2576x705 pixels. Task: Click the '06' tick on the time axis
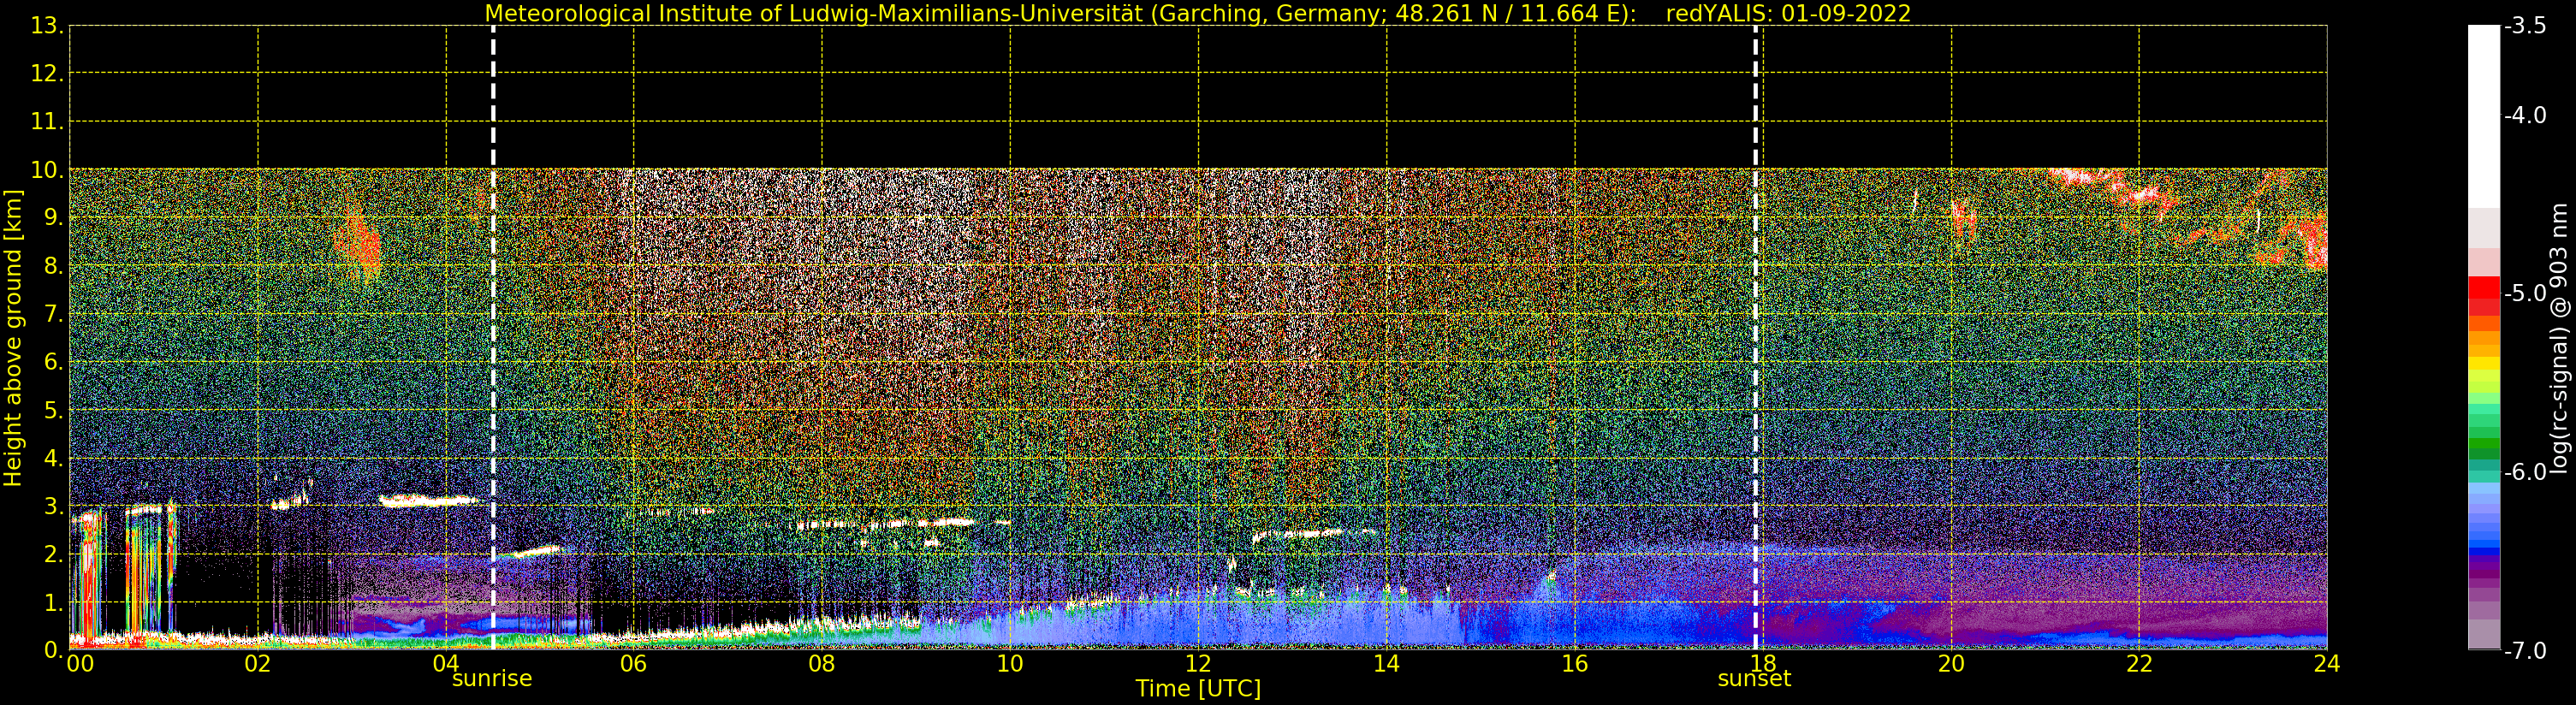tap(634, 664)
